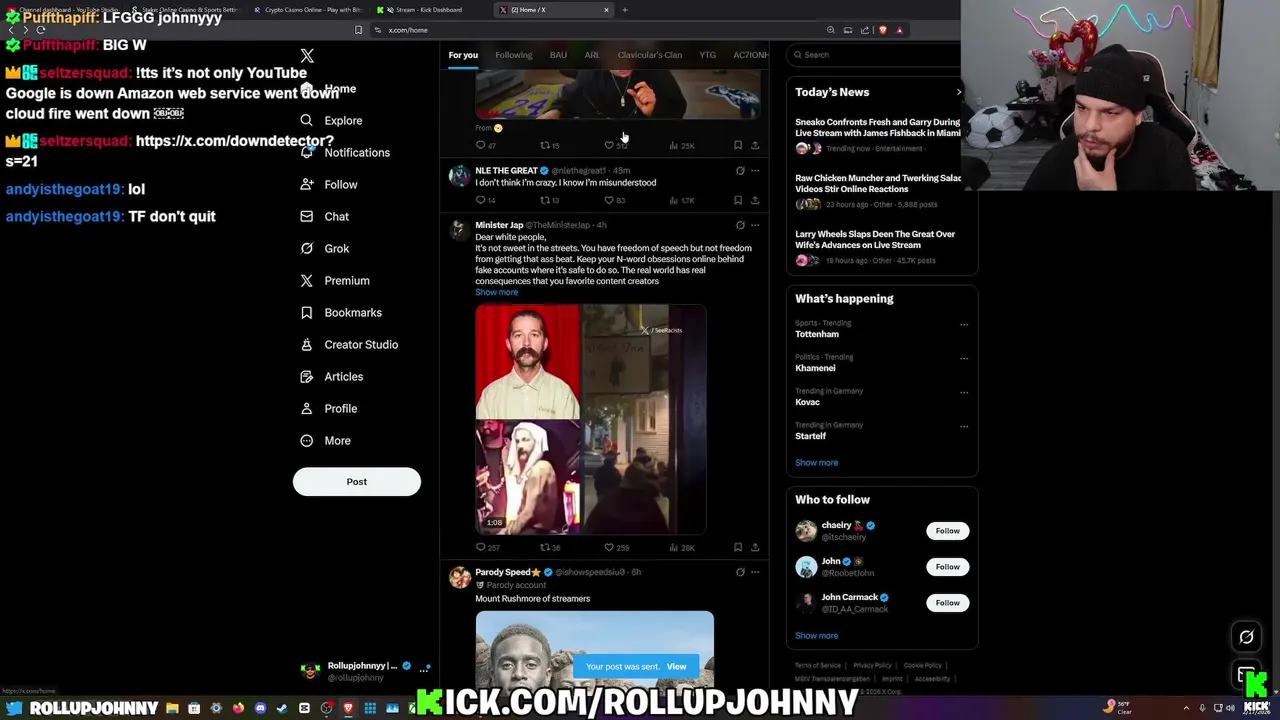Follow the account named John
The height and width of the screenshot is (720, 1280).
(x=947, y=567)
